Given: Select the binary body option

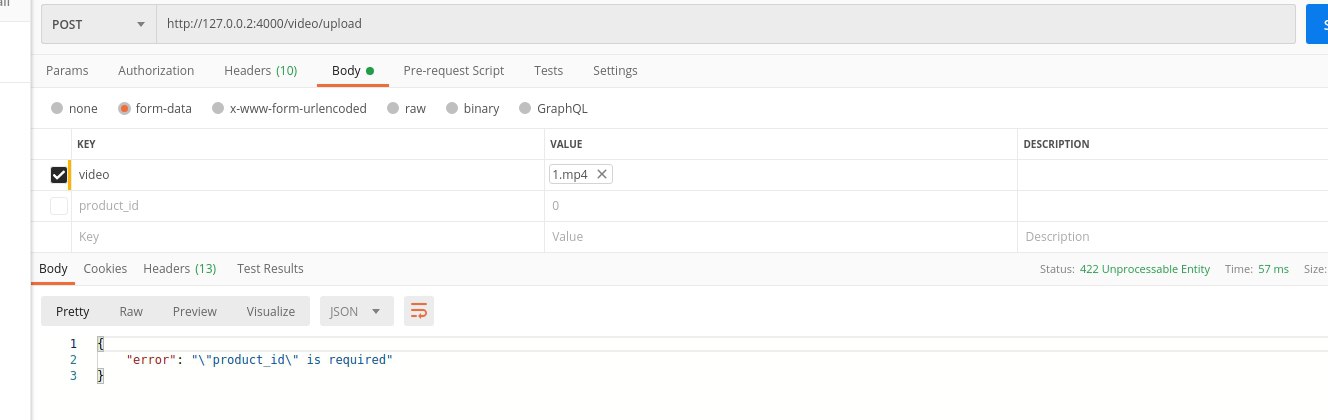Looking at the screenshot, I should [452, 108].
